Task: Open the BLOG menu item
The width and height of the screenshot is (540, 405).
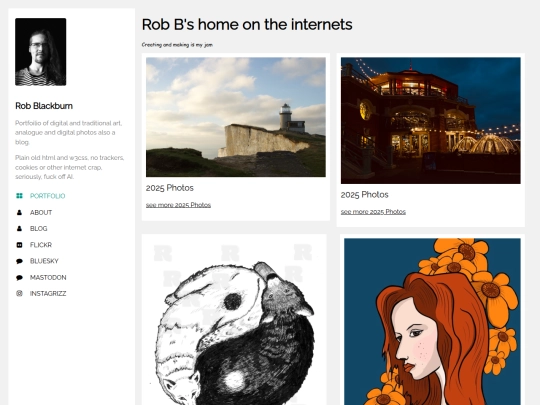Action: [39, 229]
